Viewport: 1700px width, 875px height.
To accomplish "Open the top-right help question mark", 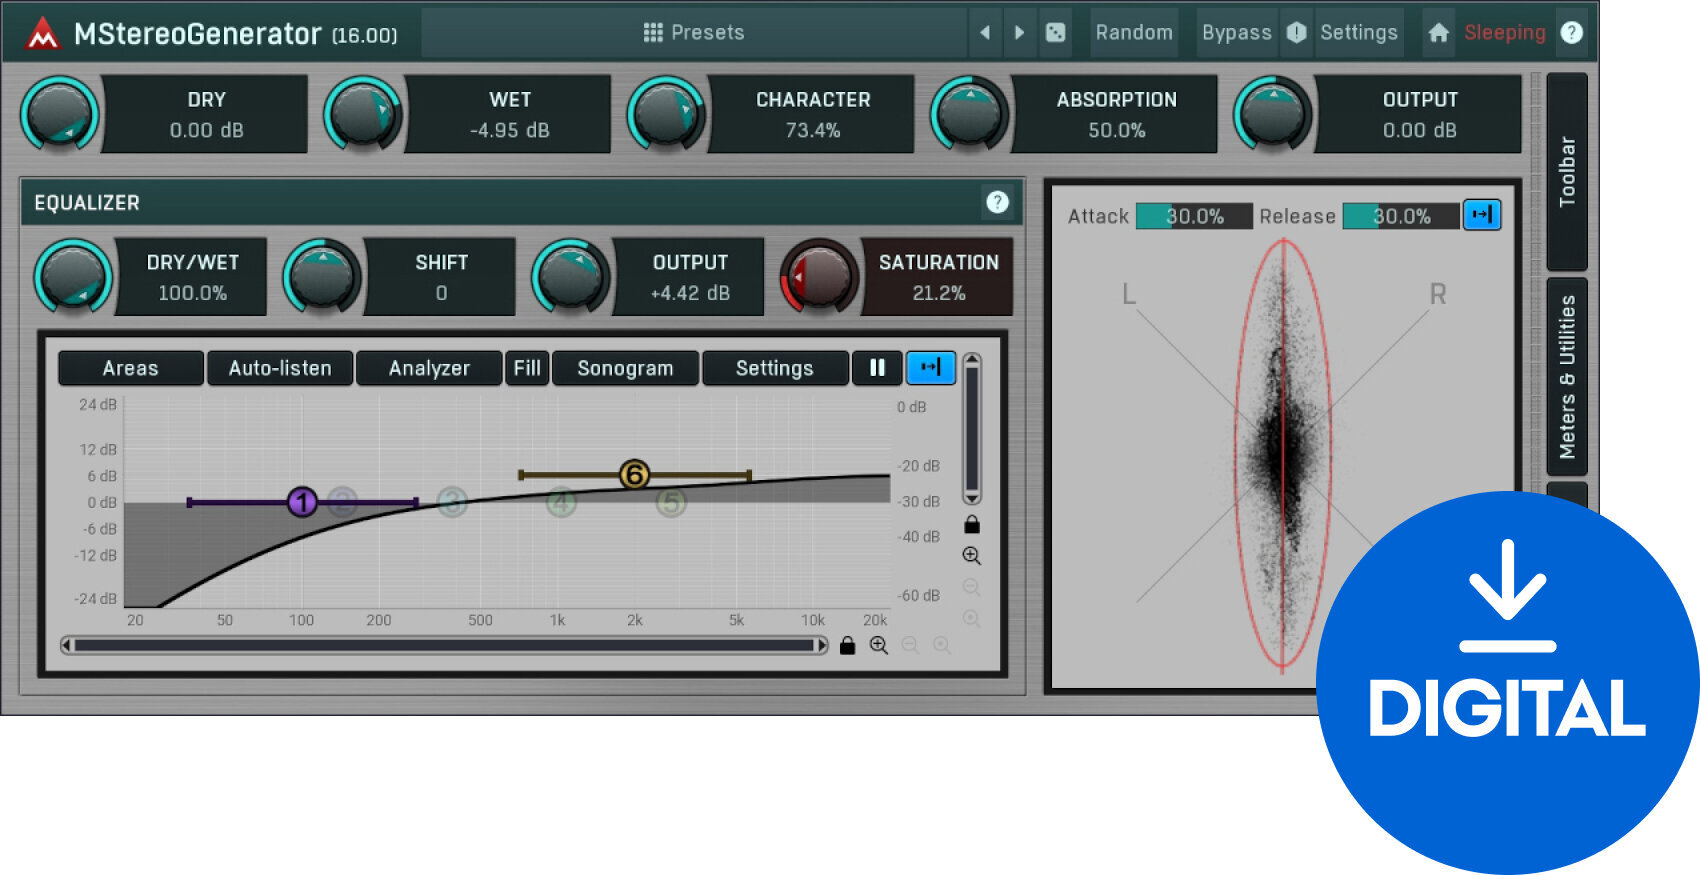I will coord(1572,32).
